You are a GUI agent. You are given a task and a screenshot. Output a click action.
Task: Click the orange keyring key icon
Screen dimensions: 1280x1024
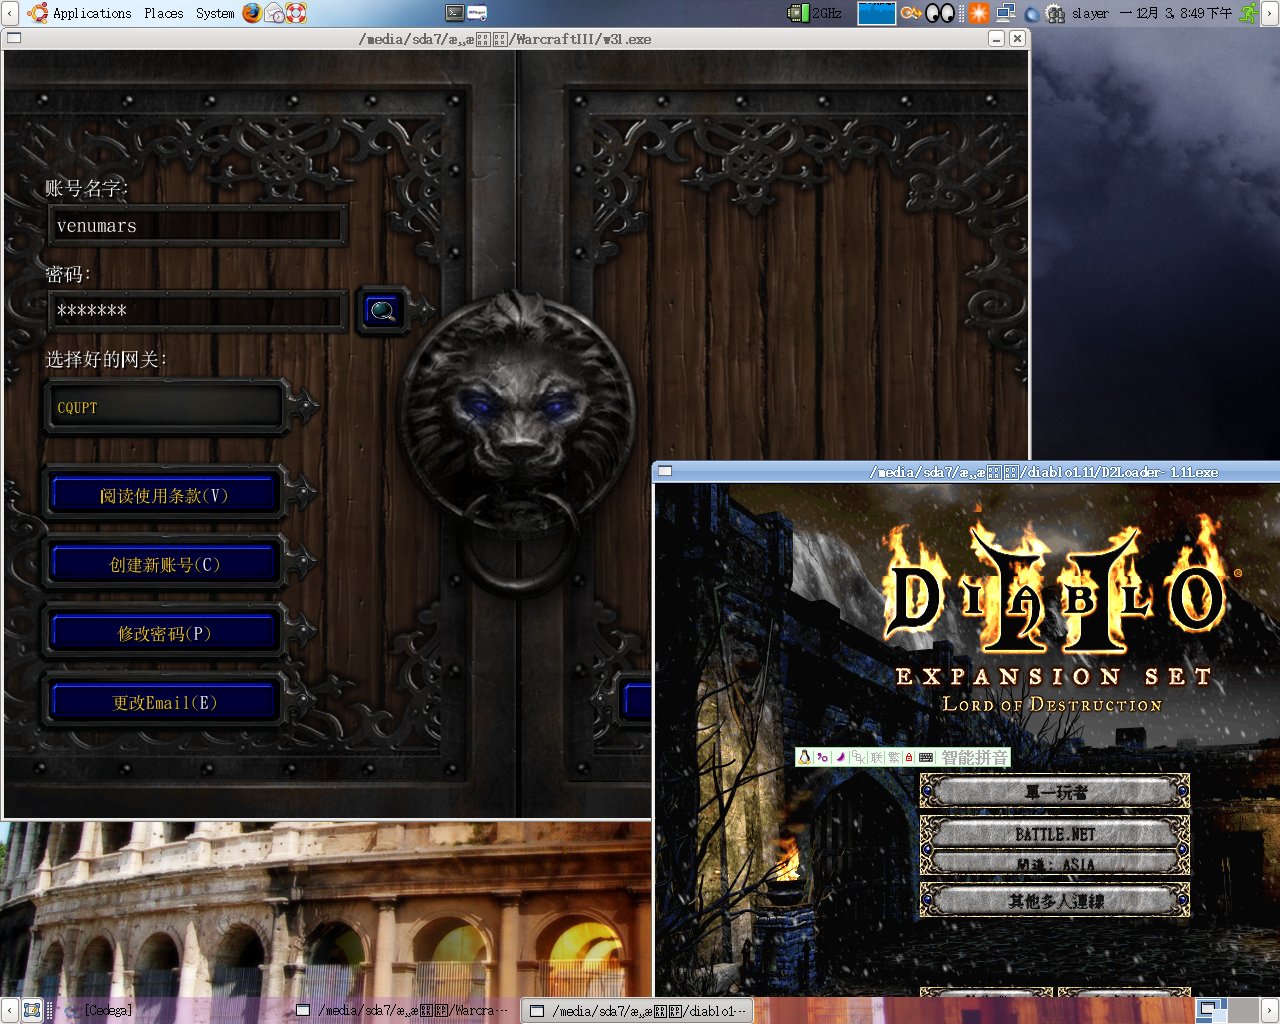910,13
